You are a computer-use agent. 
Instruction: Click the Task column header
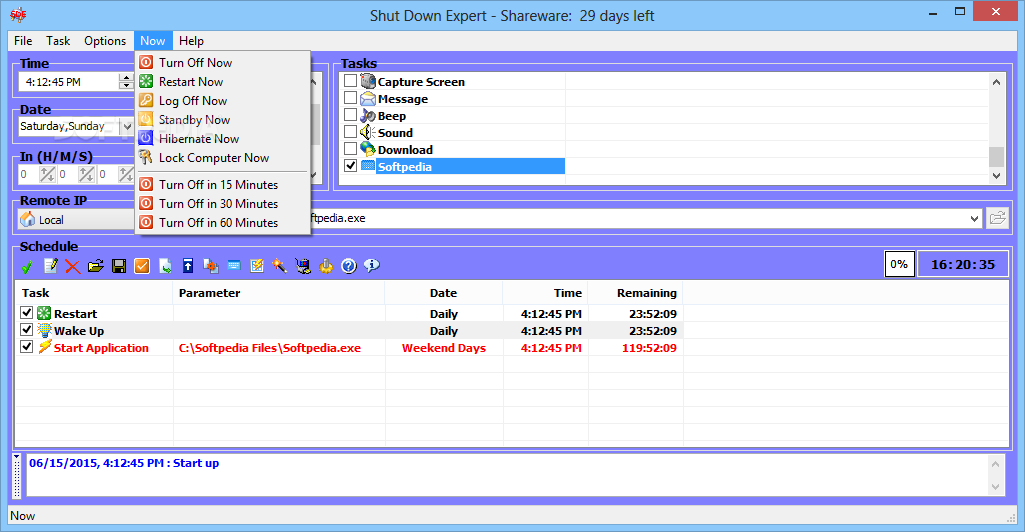[x=94, y=293]
